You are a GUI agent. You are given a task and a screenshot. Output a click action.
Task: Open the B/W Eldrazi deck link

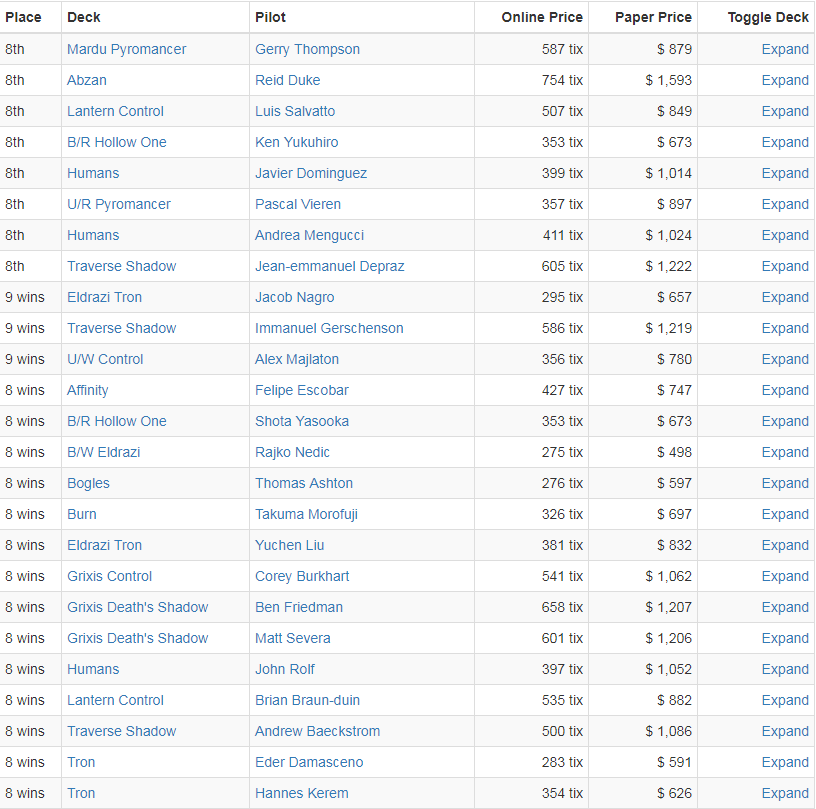tap(104, 452)
